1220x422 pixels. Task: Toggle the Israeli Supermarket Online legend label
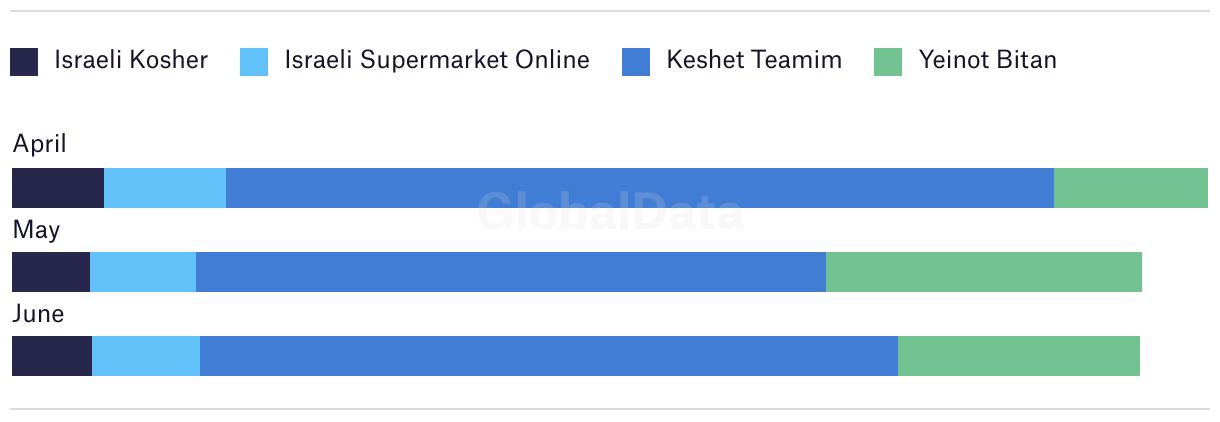[437, 61]
